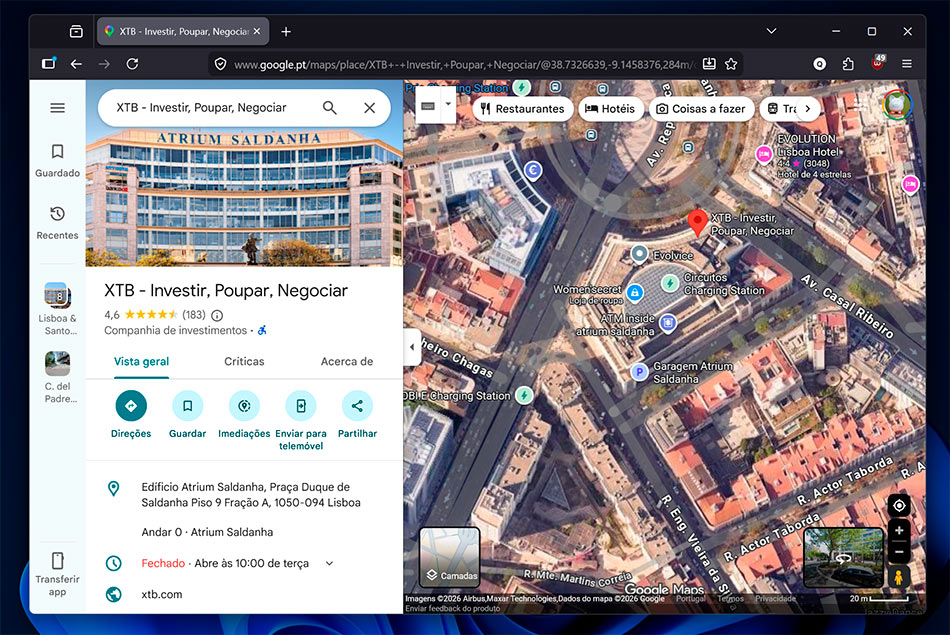Open the Camadas layers switcher
950x635 pixels.
(450, 557)
